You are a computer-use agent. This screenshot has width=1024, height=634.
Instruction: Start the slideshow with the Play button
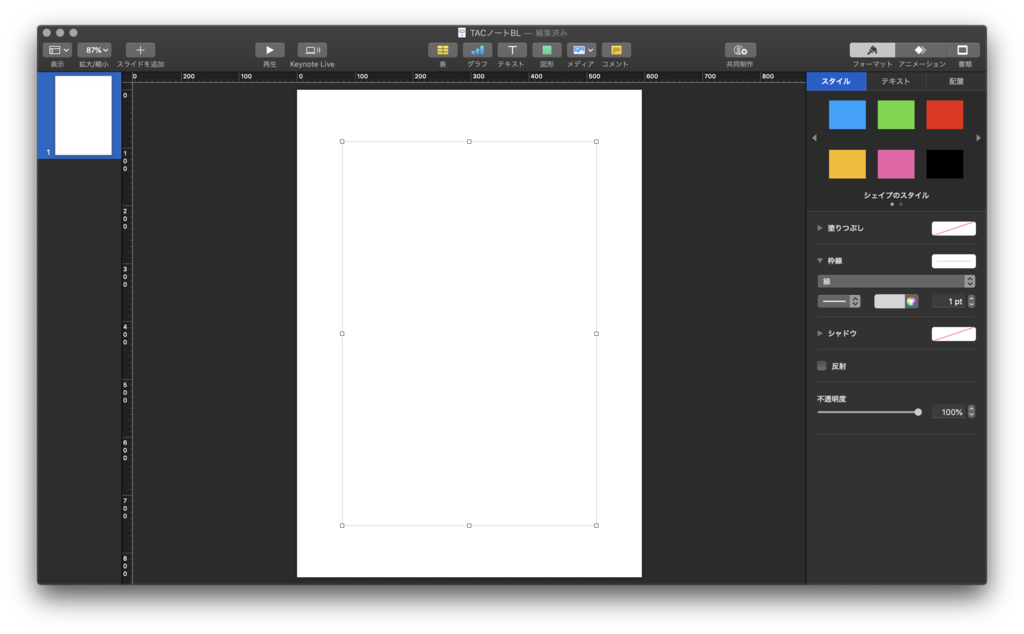pyautogui.click(x=269, y=50)
